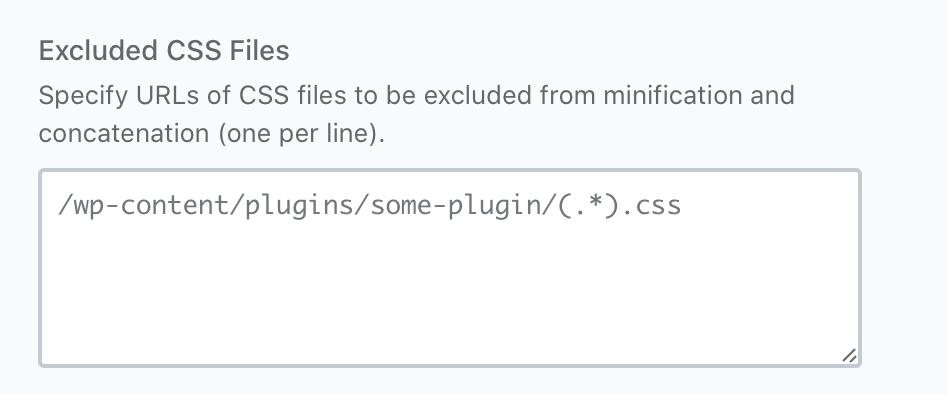The image size is (948, 394).
Task: Click the placeholder text /wp-content/plugins/some-plugin/(.*).css
Action: point(369,206)
